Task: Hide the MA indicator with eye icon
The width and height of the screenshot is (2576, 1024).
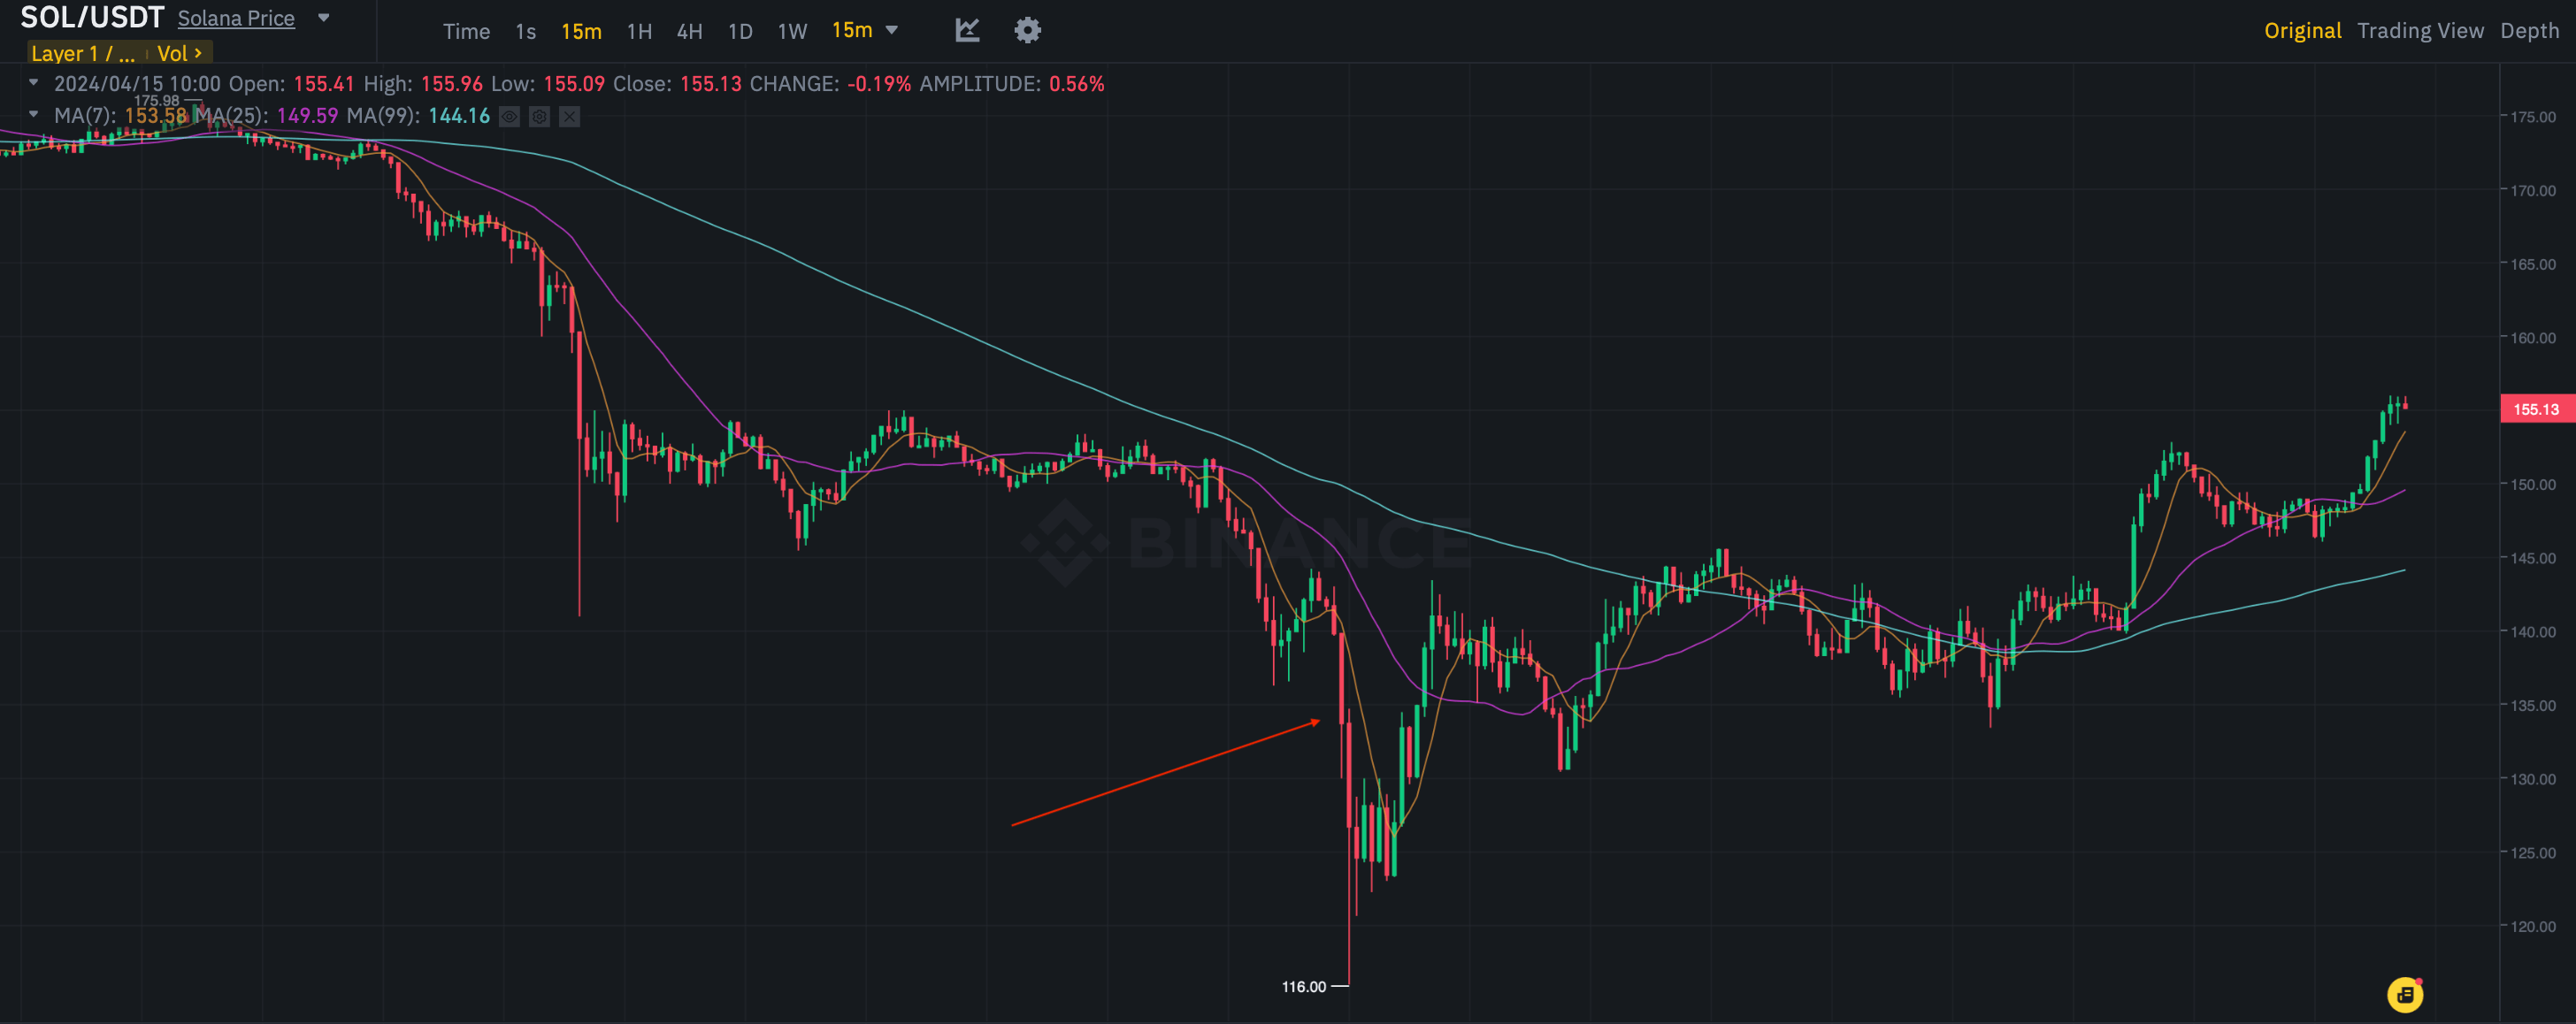Action: tap(510, 117)
